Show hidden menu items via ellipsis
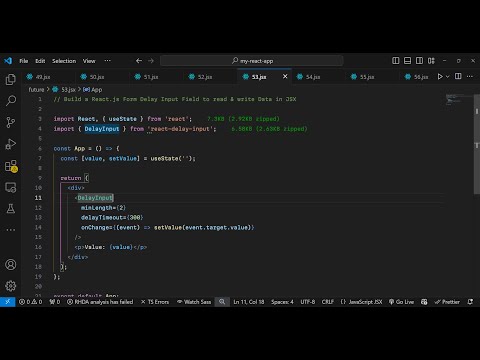Screen dimensions: 480x360 (107, 61)
